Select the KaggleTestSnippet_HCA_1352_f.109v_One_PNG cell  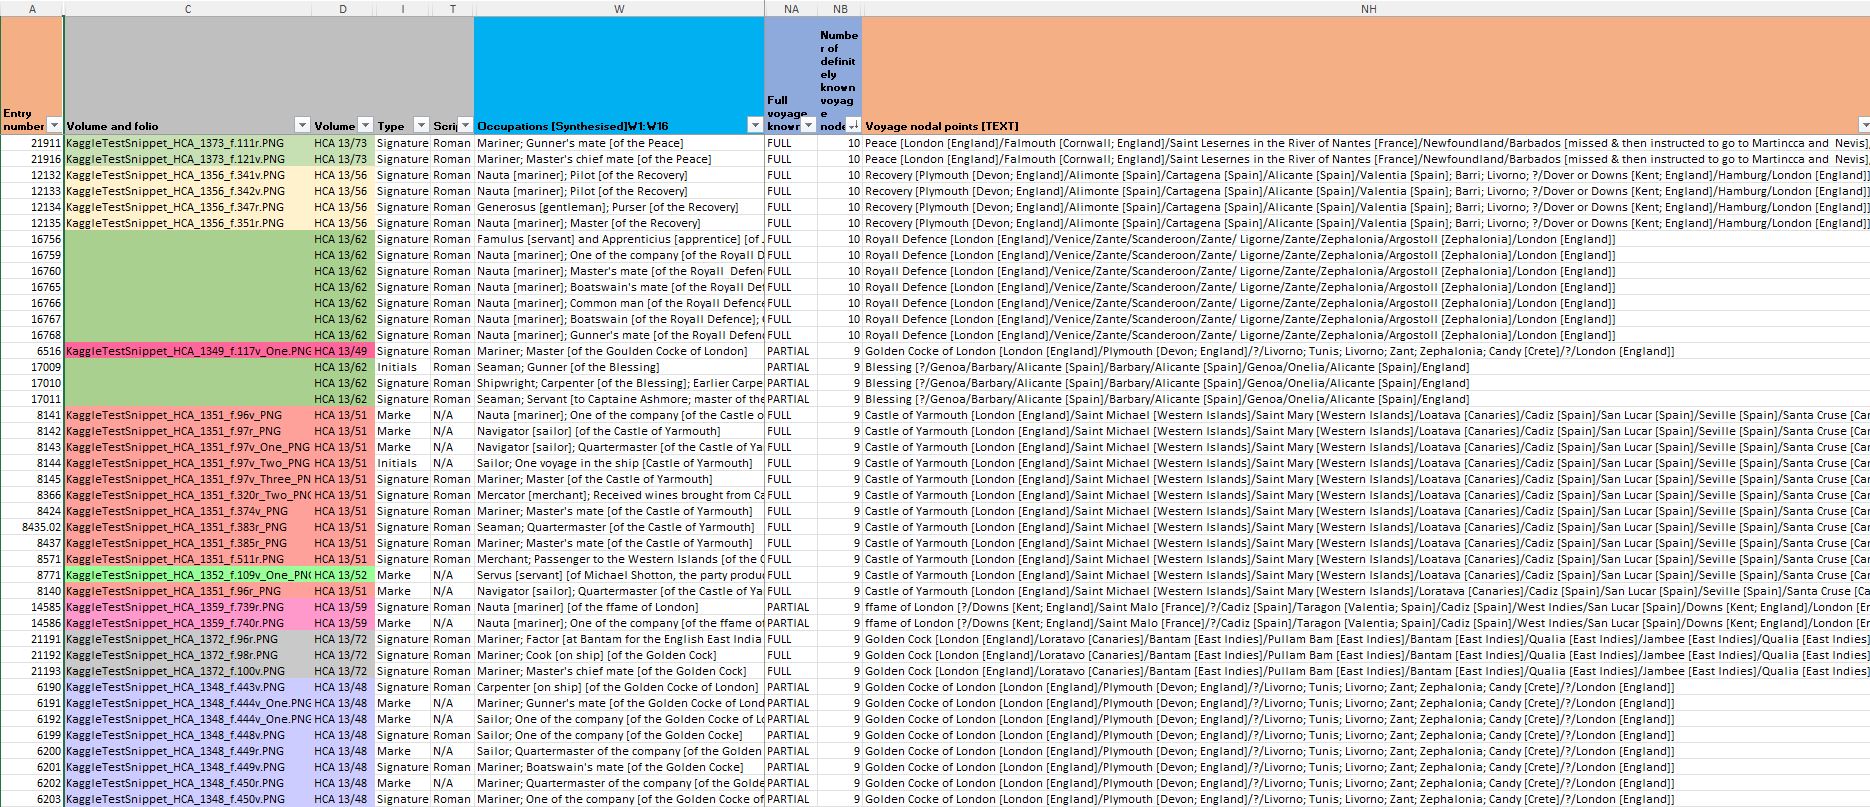(x=188, y=575)
